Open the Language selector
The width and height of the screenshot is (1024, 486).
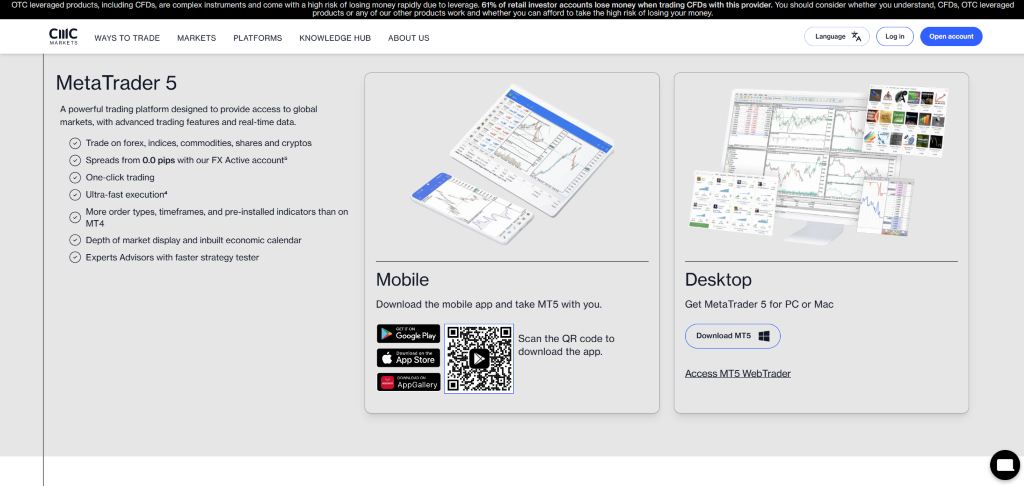click(837, 37)
